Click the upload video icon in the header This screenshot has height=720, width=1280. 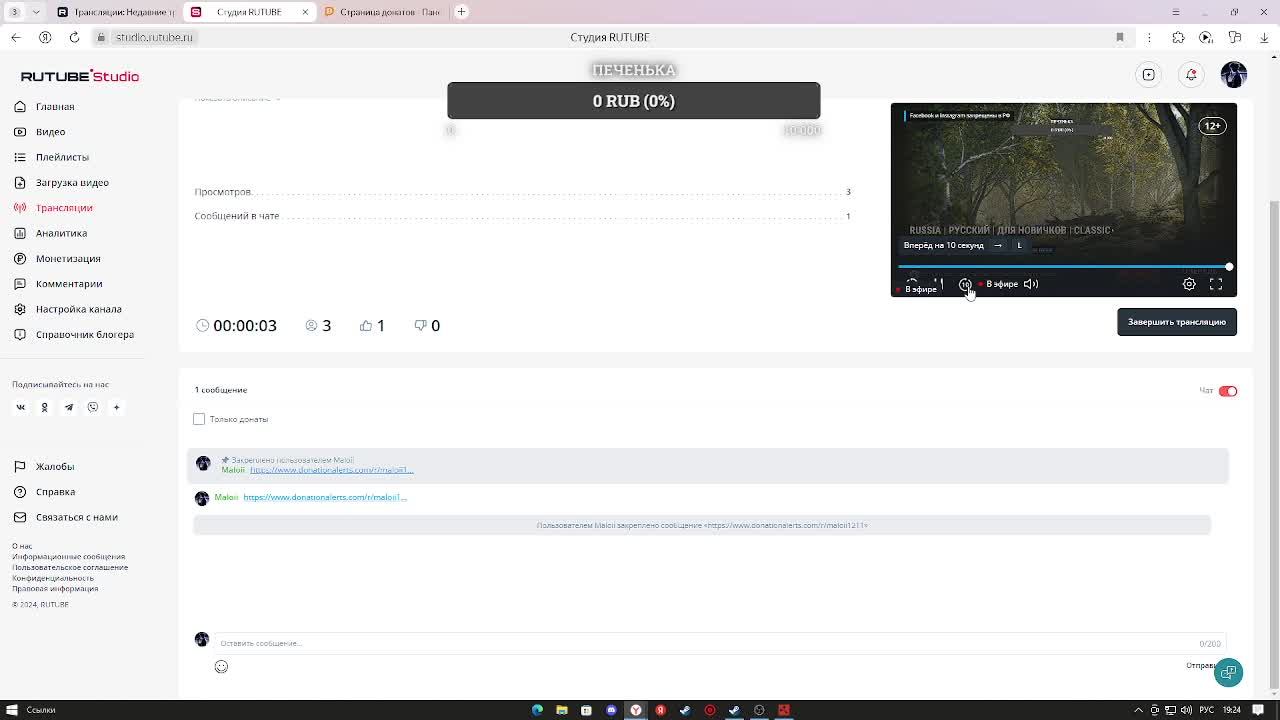(1149, 75)
